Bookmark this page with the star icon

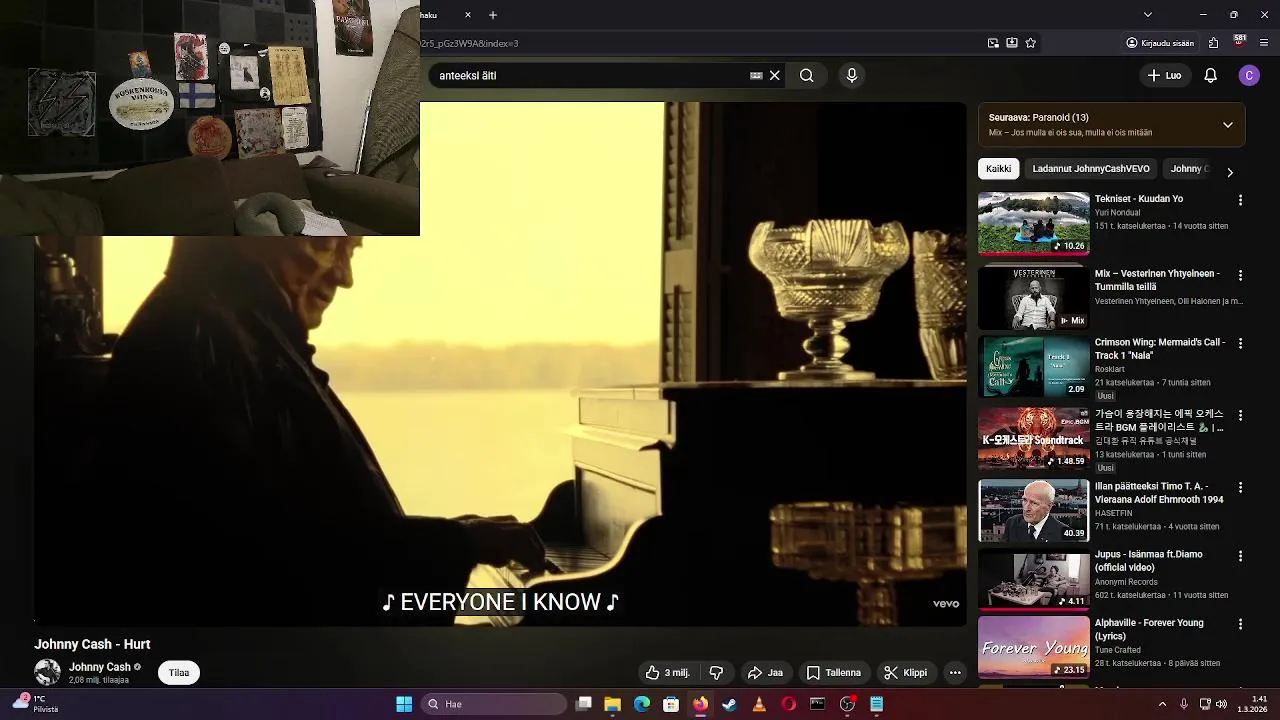click(1030, 43)
